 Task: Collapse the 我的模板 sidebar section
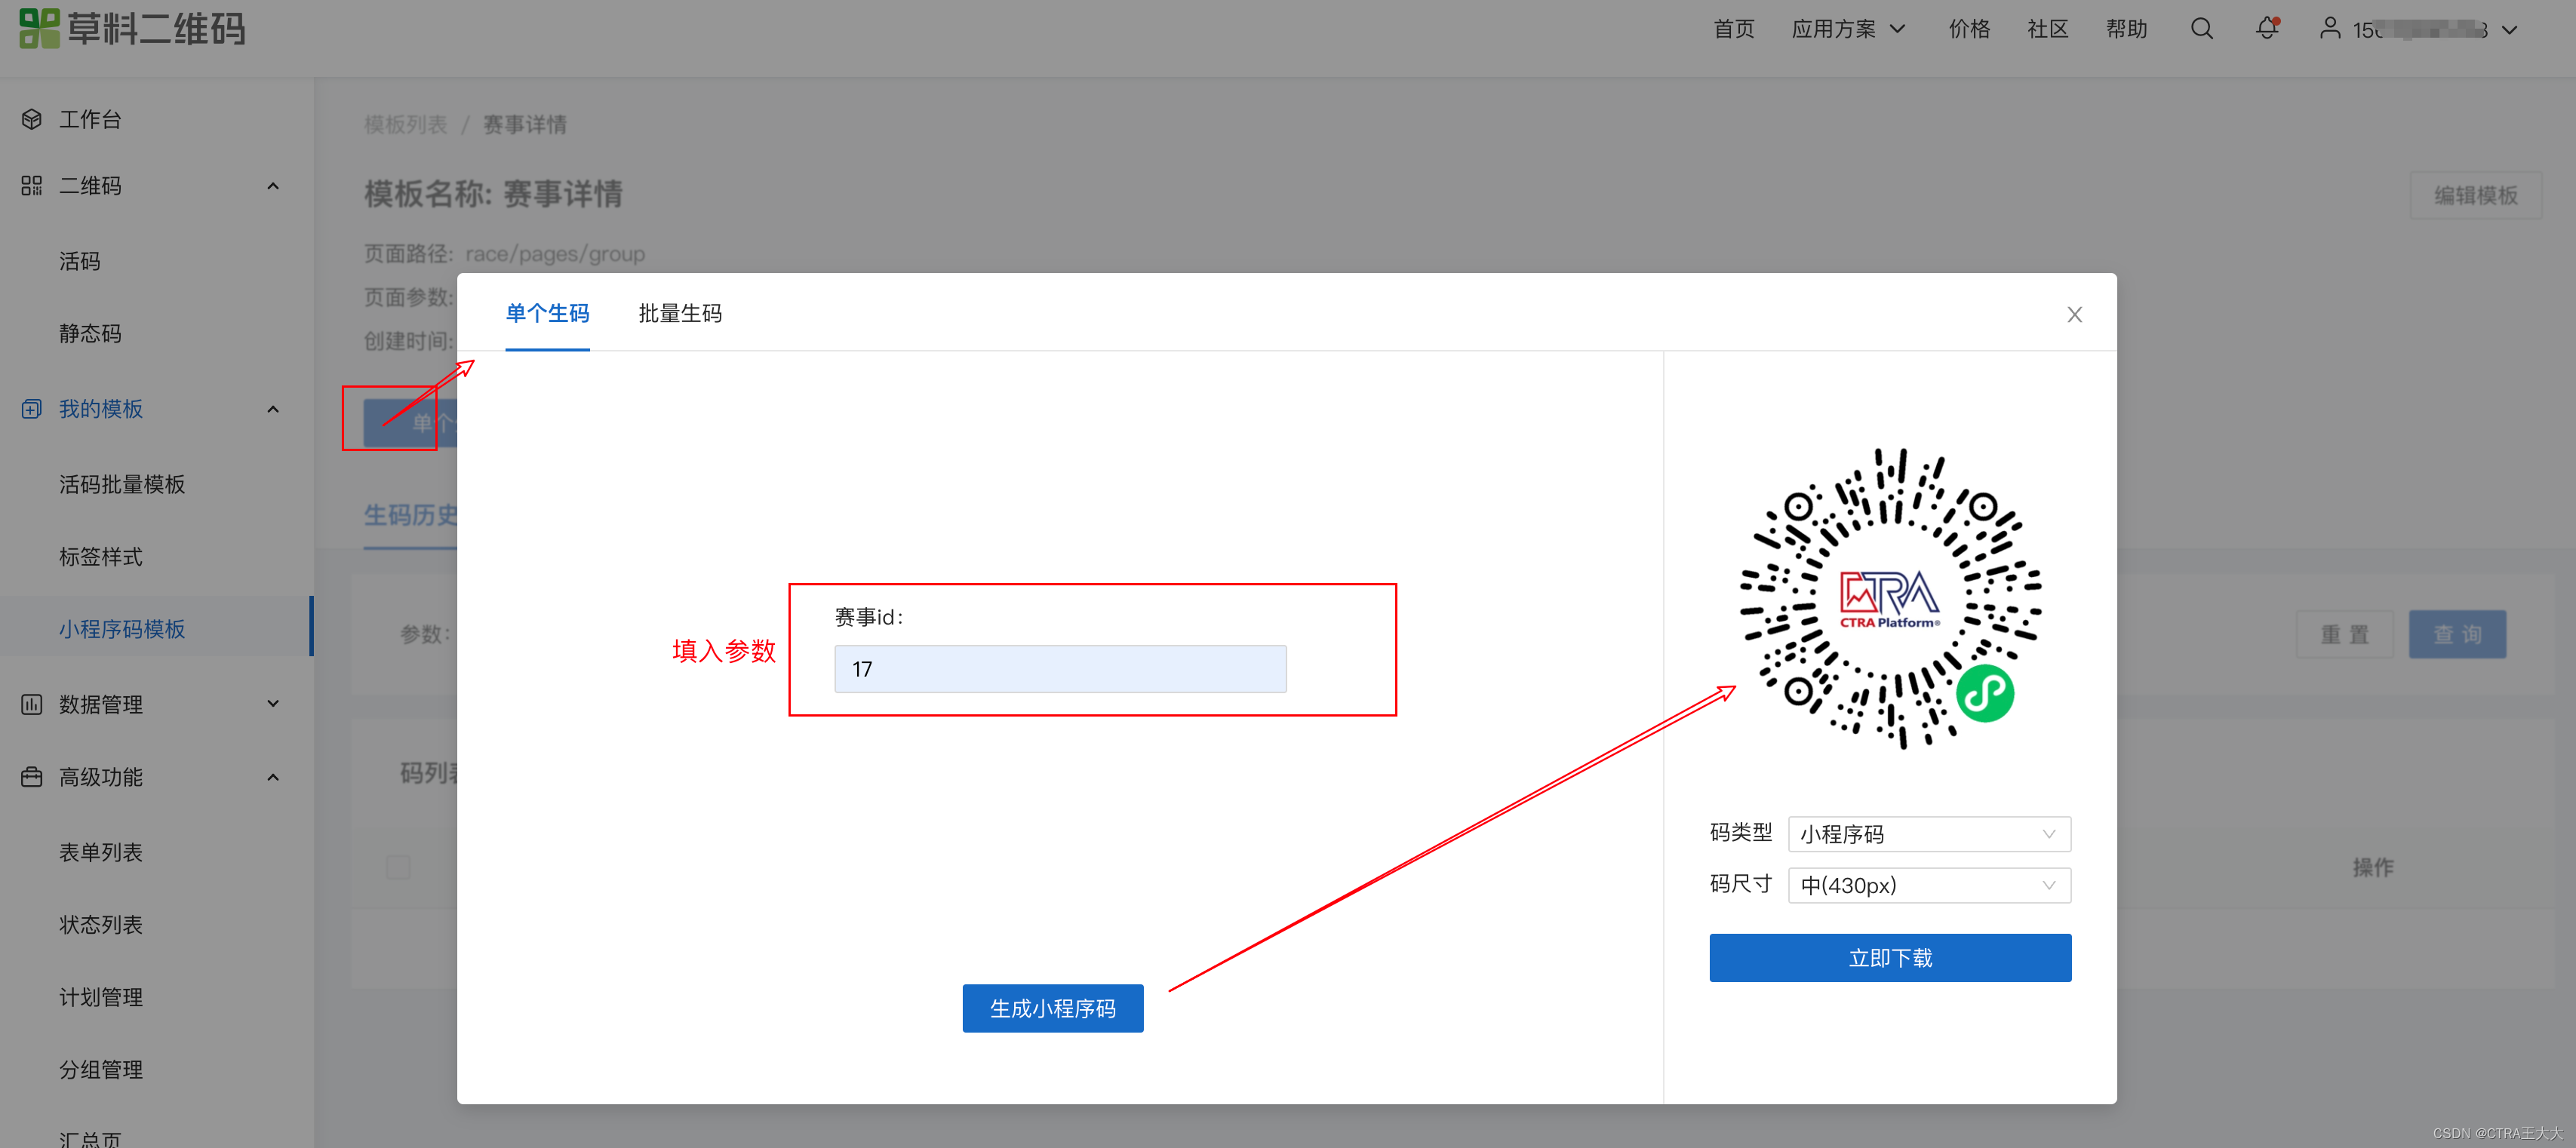click(x=273, y=409)
